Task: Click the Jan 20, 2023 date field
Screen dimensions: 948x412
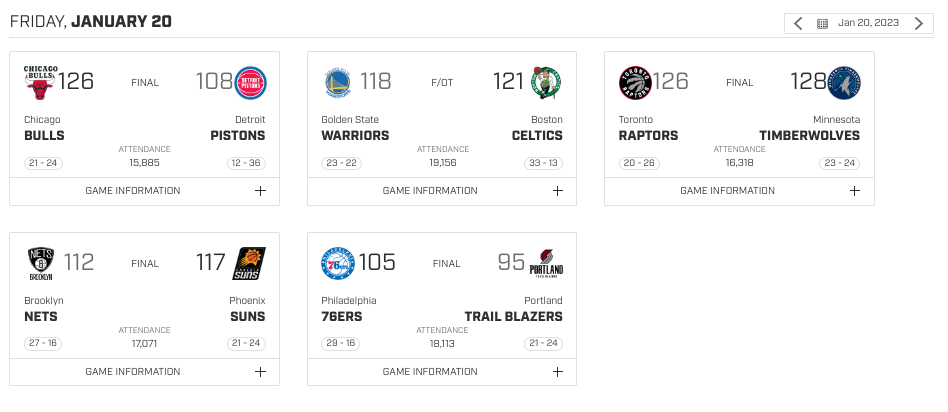Action: pos(868,23)
